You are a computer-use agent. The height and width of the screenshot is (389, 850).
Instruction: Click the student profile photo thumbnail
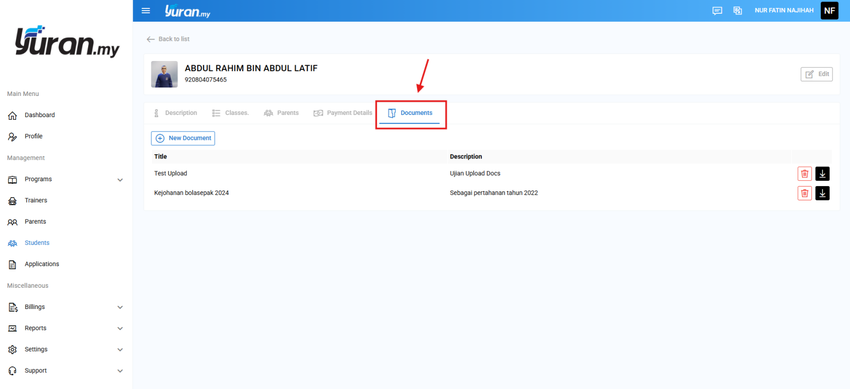(x=164, y=74)
